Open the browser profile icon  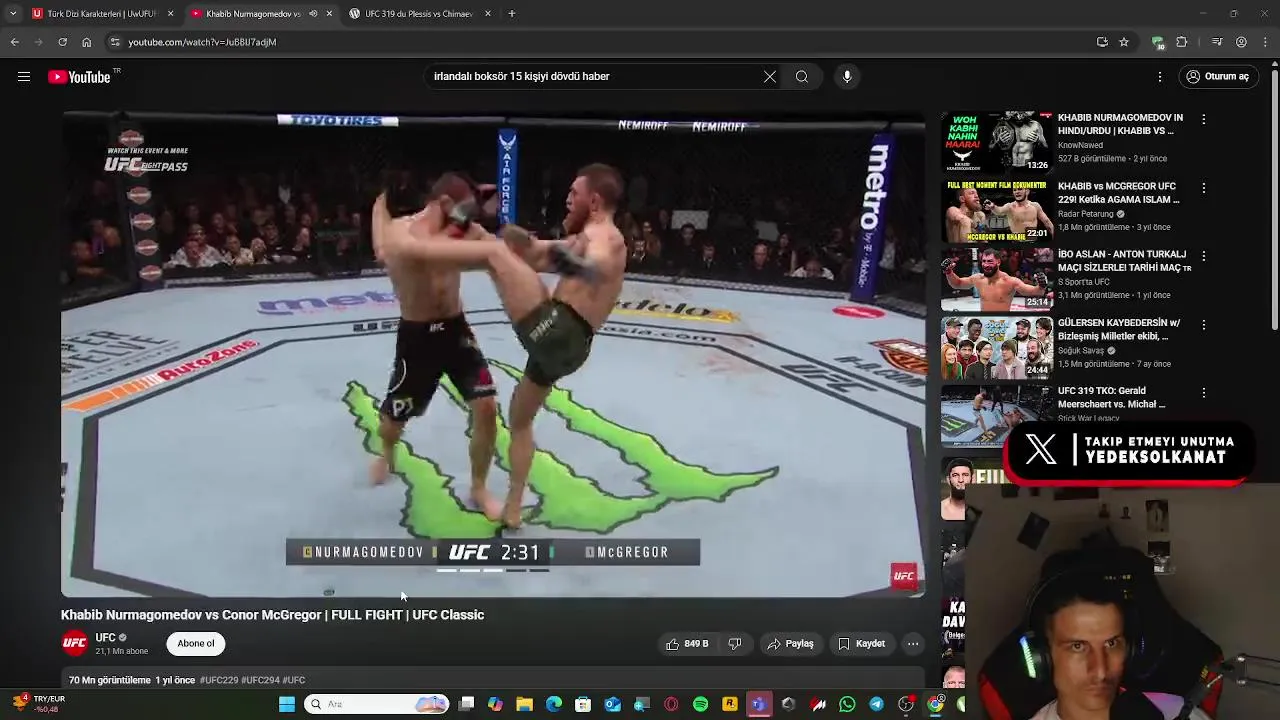point(1241,42)
